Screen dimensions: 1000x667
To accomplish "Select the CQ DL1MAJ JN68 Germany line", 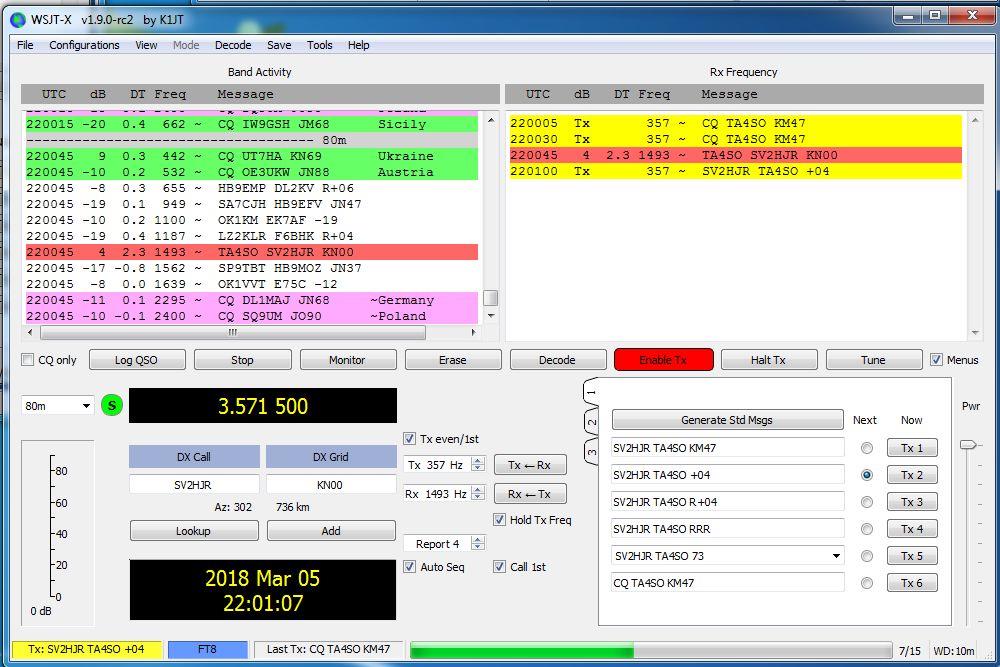I will click(252, 300).
